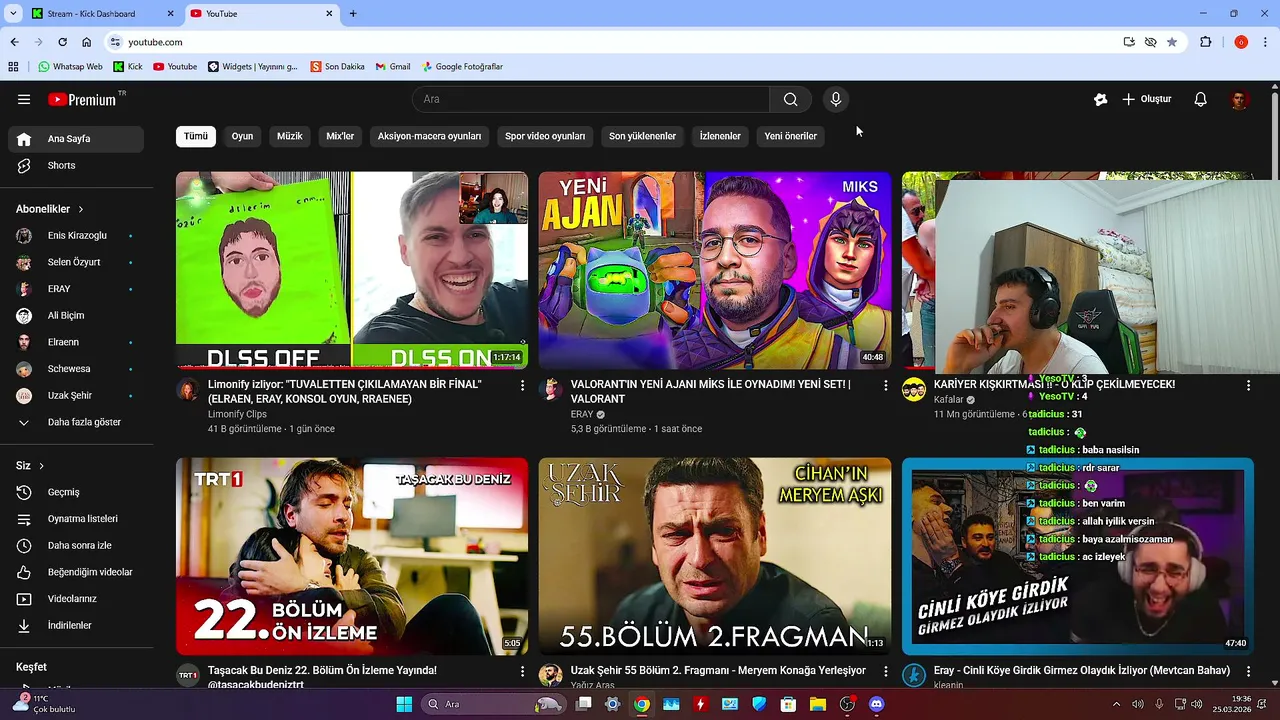This screenshot has height=720, width=1280.
Task: Open Geçmiş watch history
Action: tap(76, 492)
